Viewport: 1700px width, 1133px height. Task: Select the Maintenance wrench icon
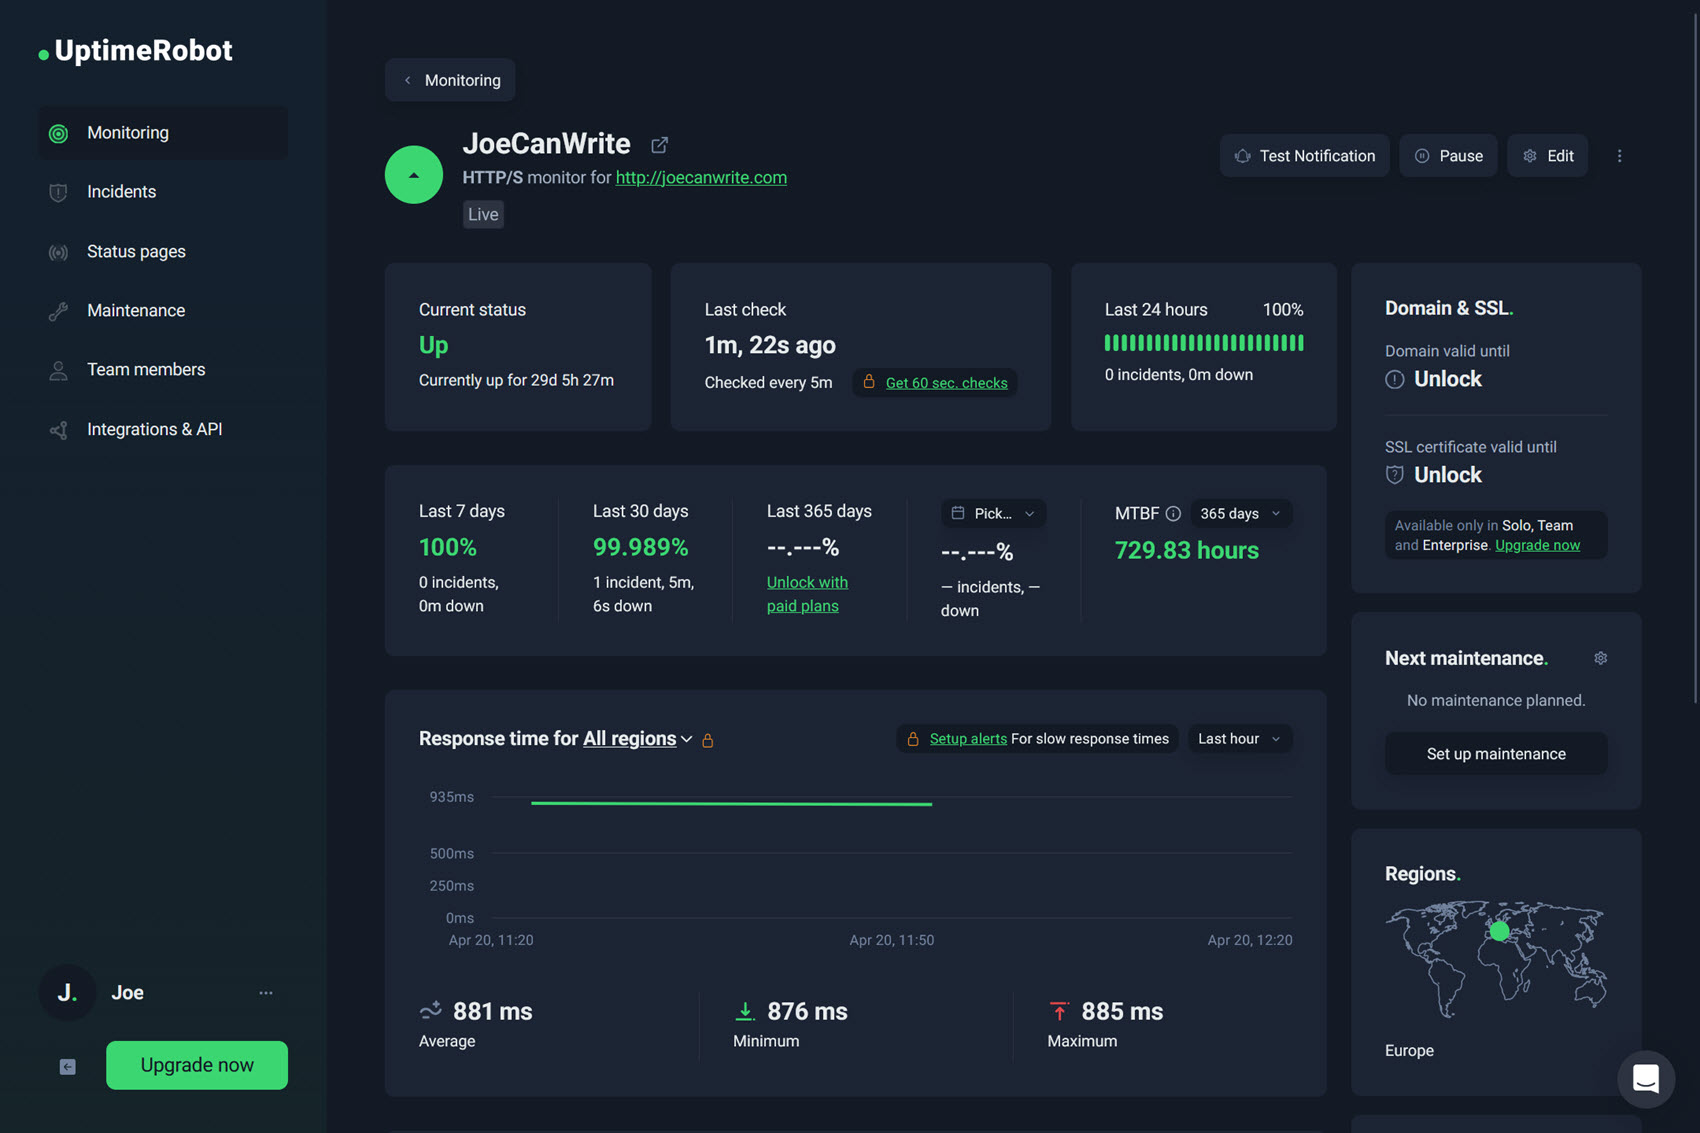[58, 310]
